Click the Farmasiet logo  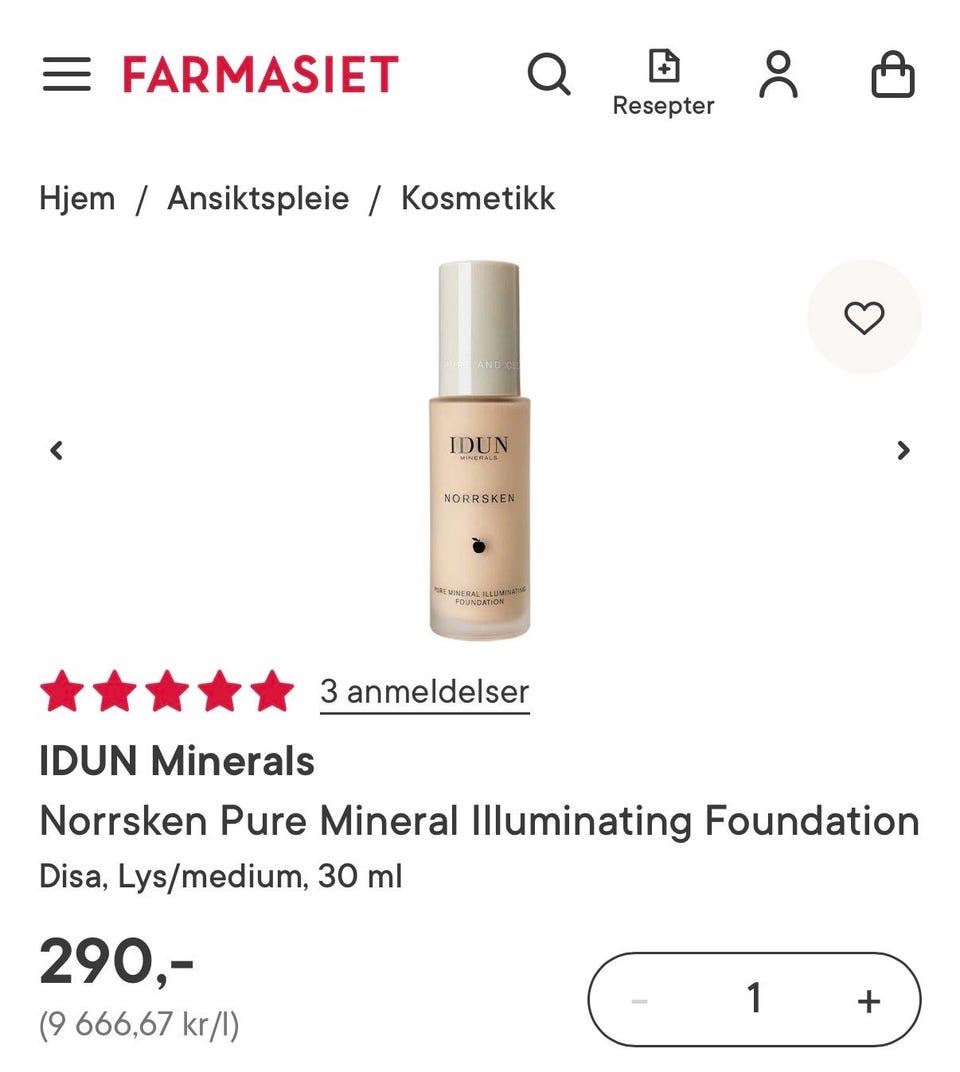point(260,74)
